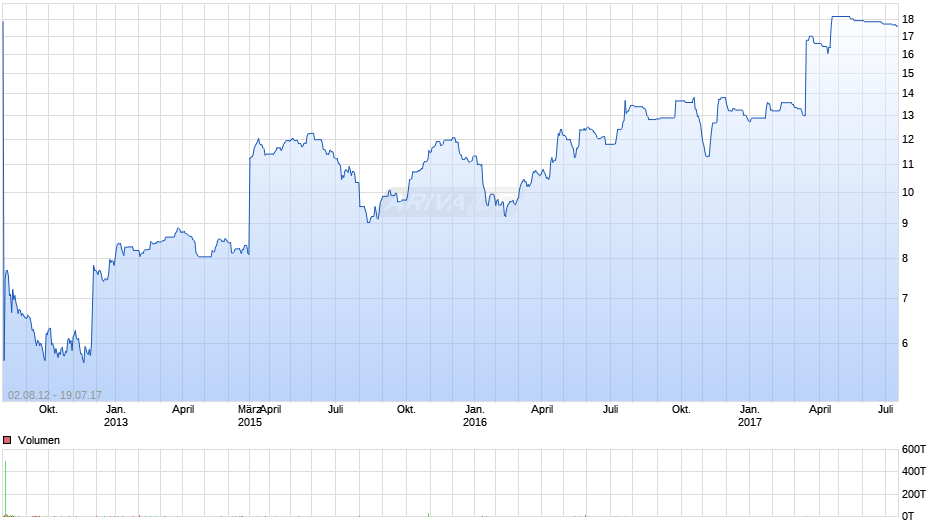The height and width of the screenshot is (526, 940).
Task: Select price axis value 11
Action: point(908,164)
